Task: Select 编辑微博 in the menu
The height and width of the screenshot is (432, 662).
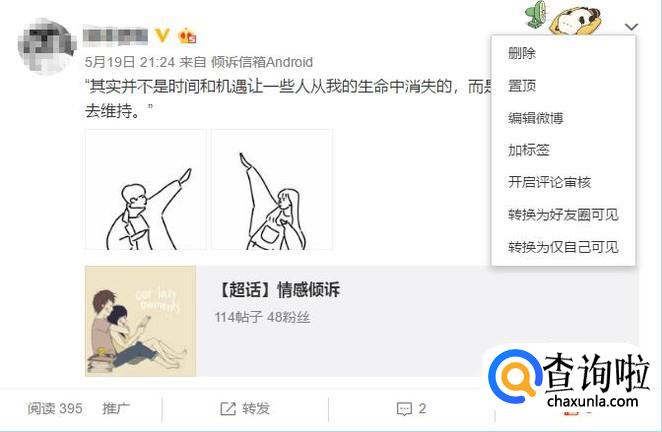Action: [x=536, y=118]
